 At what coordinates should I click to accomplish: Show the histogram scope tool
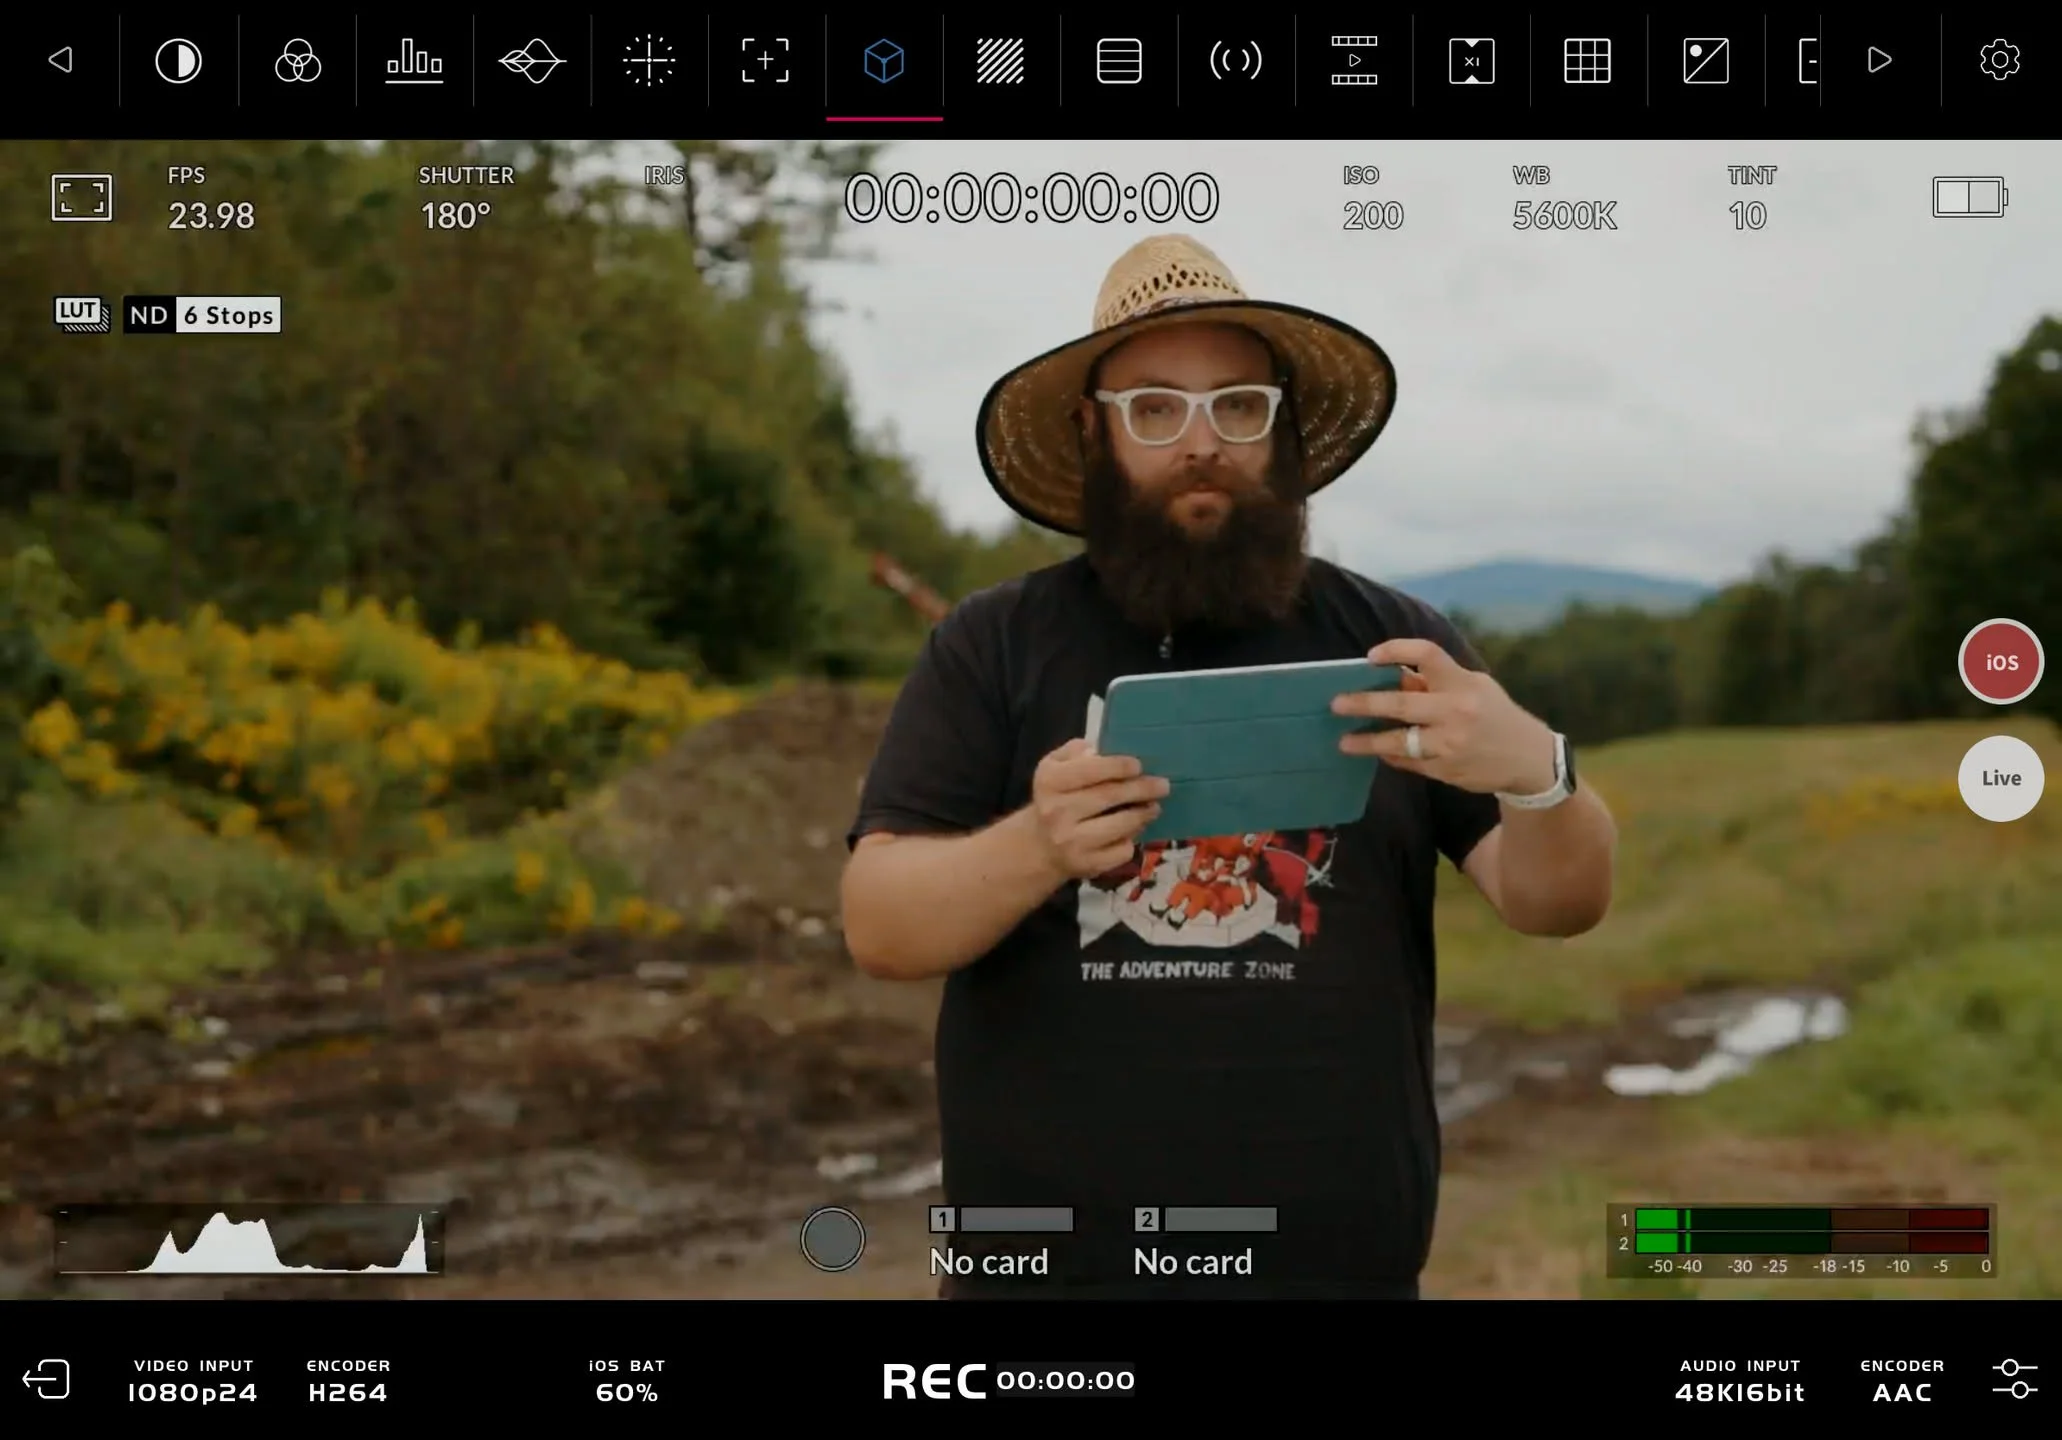pyautogui.click(x=414, y=61)
